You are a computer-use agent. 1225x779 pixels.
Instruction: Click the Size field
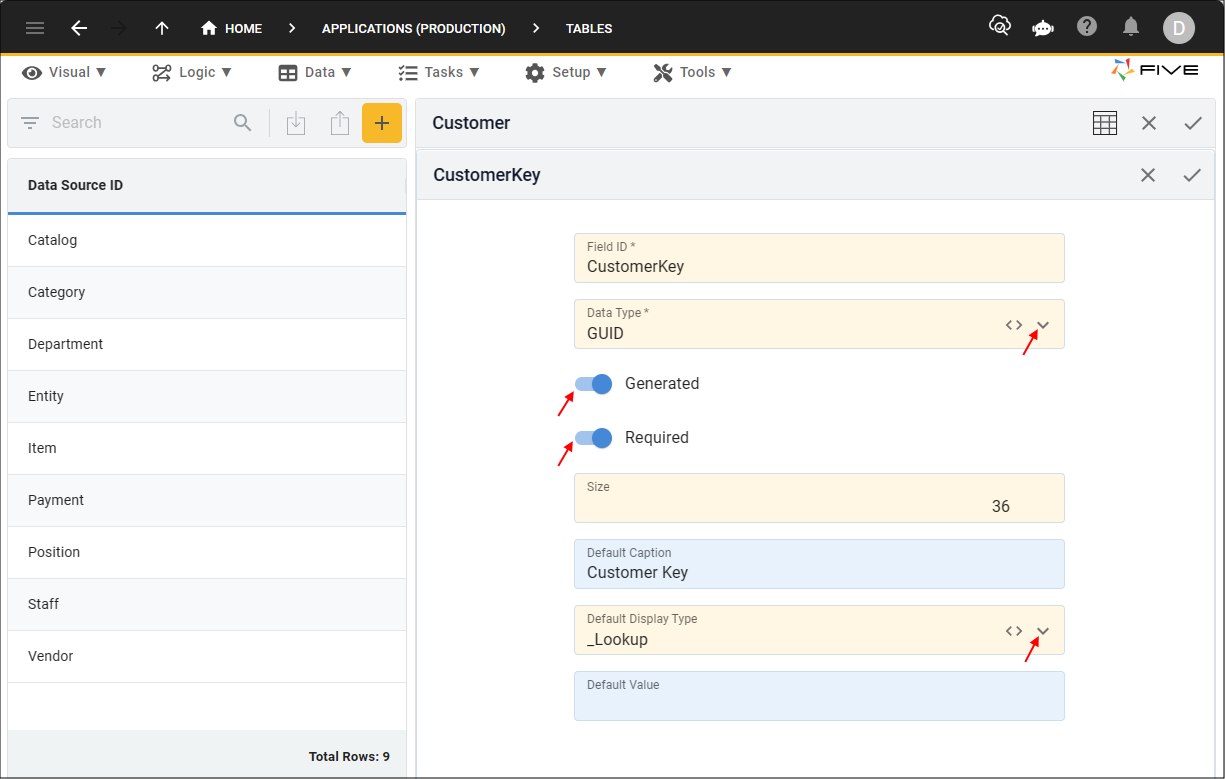coord(819,498)
